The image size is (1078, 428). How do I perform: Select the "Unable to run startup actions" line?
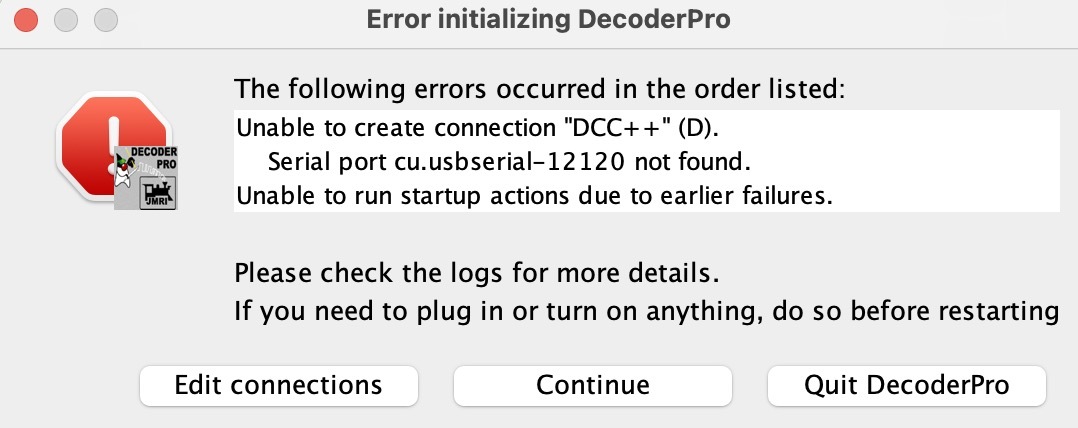[x=534, y=196]
